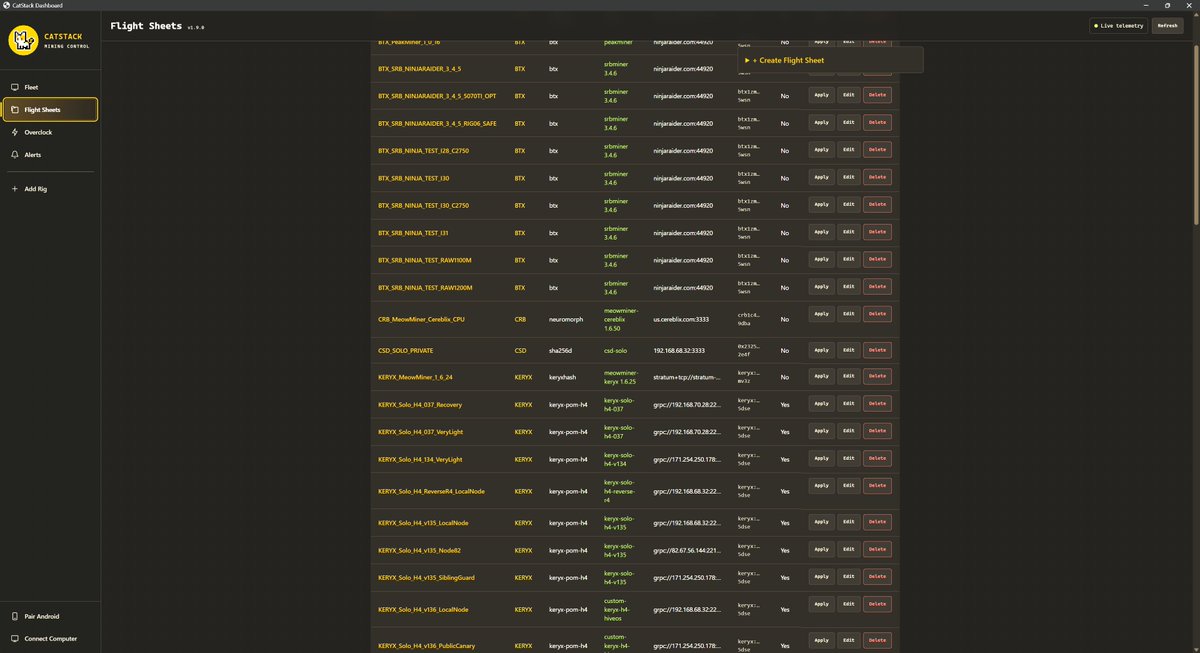The height and width of the screenshot is (653, 1200).
Task: Edit the KERYX_Solo_H4_v135_LocalNode sheet
Action: pyautogui.click(x=848, y=522)
